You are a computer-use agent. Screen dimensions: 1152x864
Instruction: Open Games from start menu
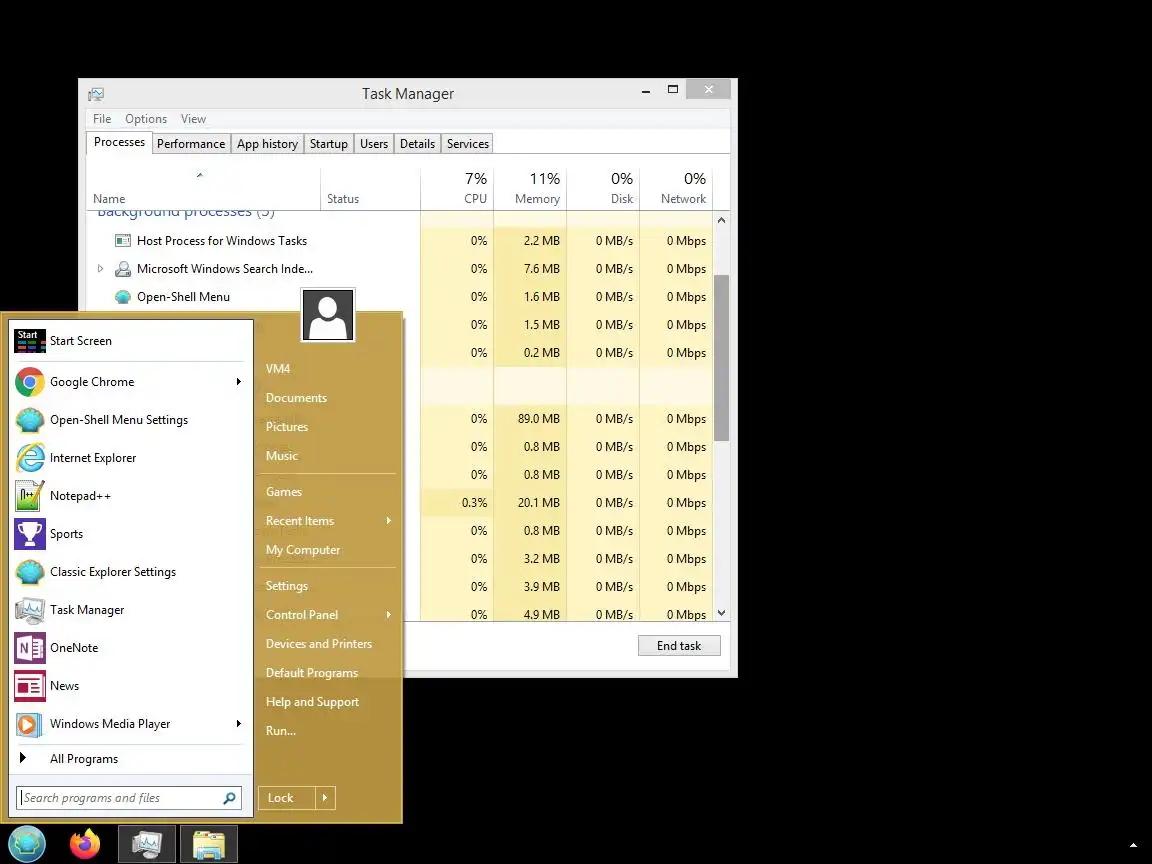[x=284, y=492]
